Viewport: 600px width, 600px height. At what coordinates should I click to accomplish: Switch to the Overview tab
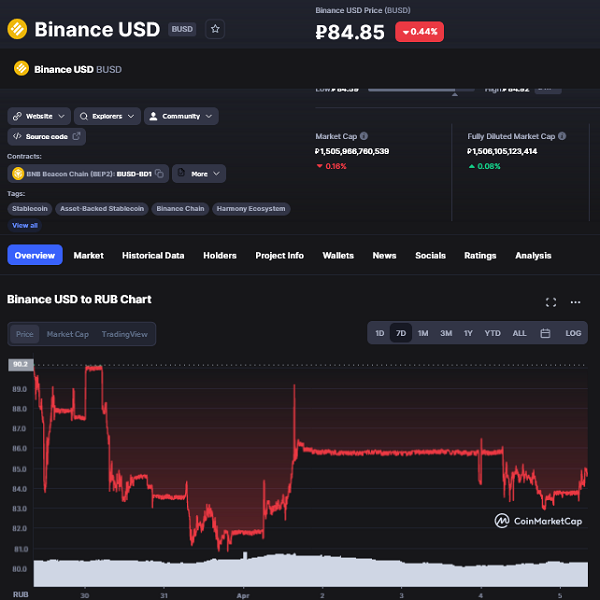(35, 255)
